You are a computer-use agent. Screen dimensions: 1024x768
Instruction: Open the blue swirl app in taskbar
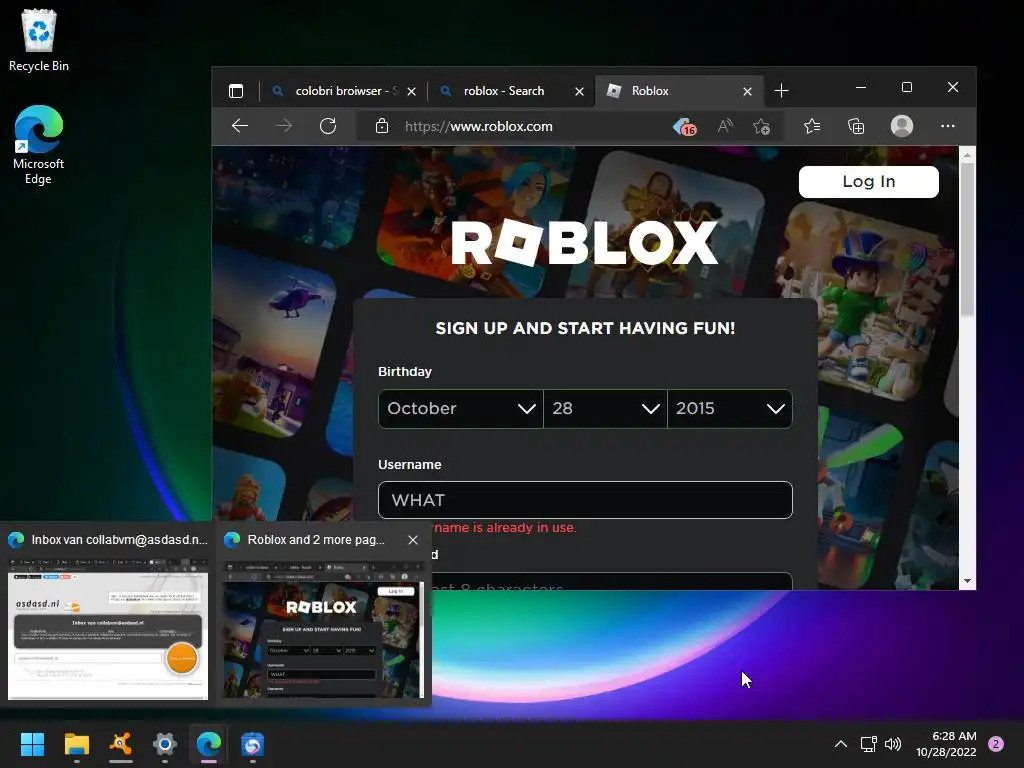(x=253, y=744)
